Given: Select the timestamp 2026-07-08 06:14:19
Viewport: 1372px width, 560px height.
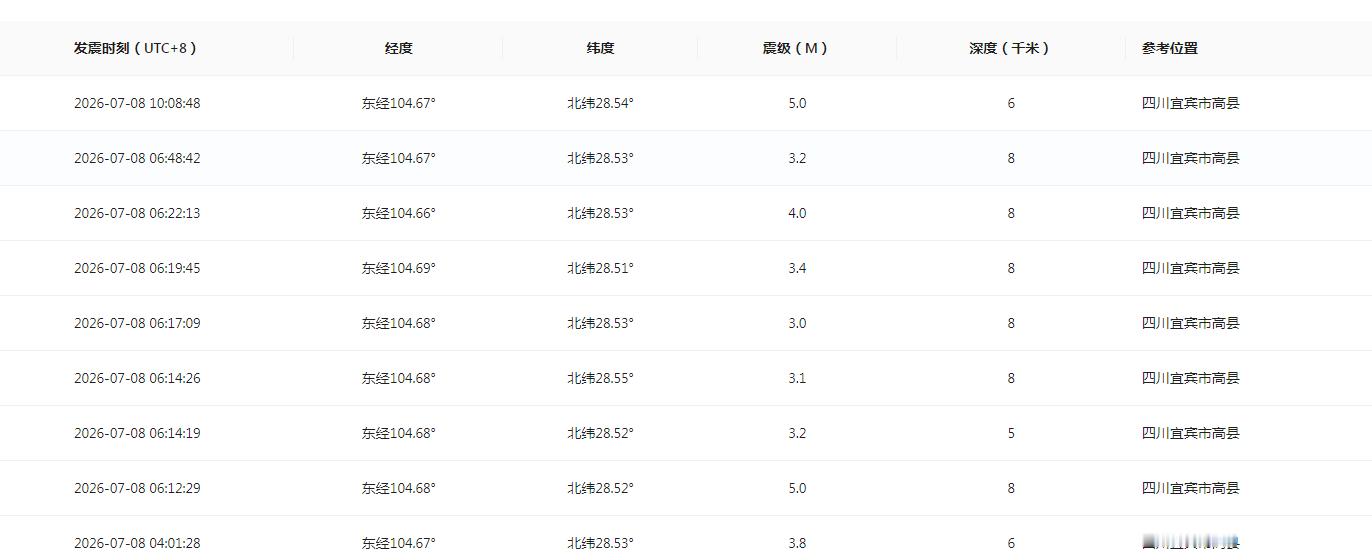Looking at the screenshot, I should (x=137, y=433).
